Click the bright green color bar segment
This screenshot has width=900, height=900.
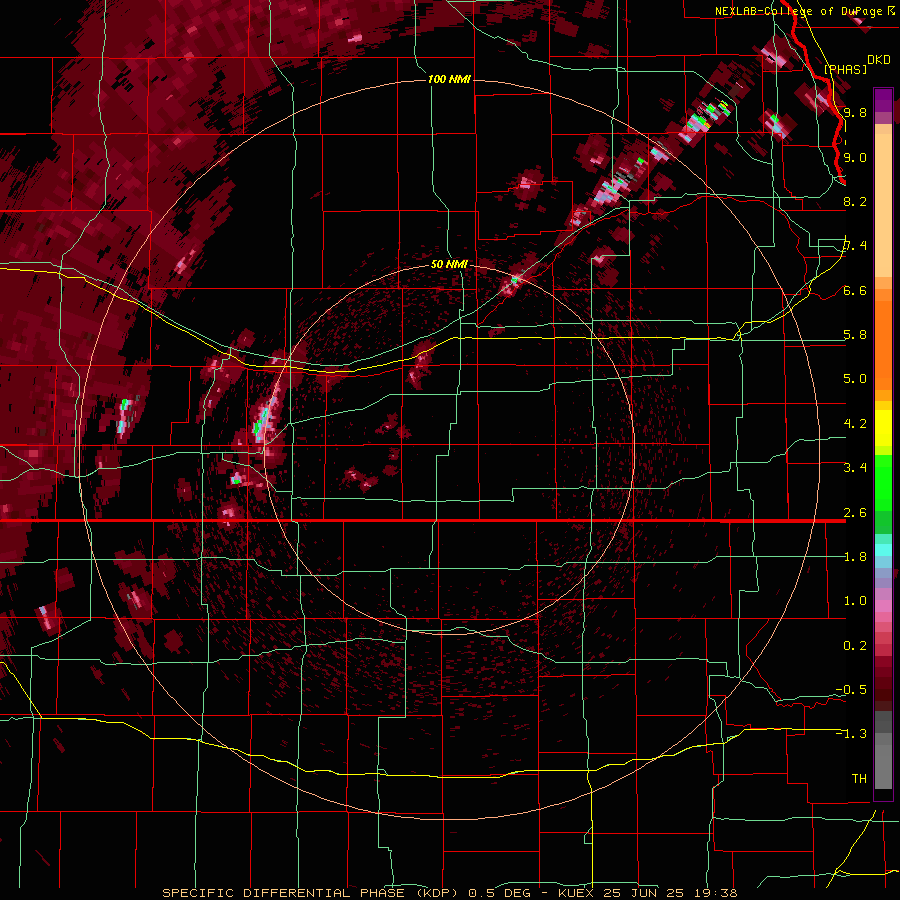(883, 481)
